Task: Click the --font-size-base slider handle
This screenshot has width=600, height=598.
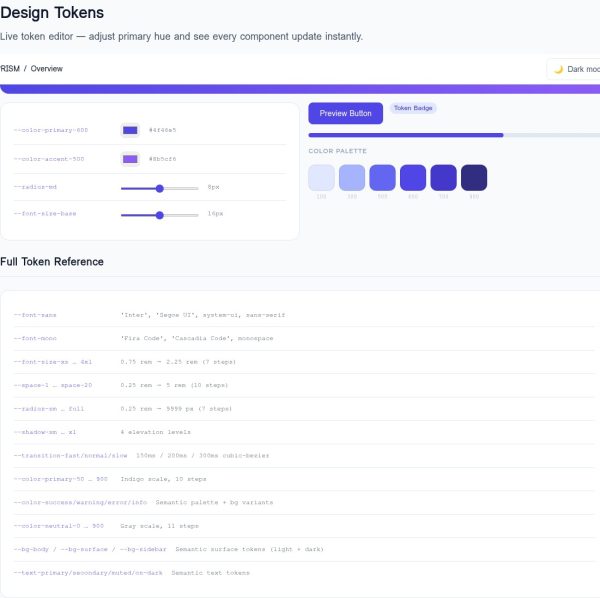Action: [160, 215]
